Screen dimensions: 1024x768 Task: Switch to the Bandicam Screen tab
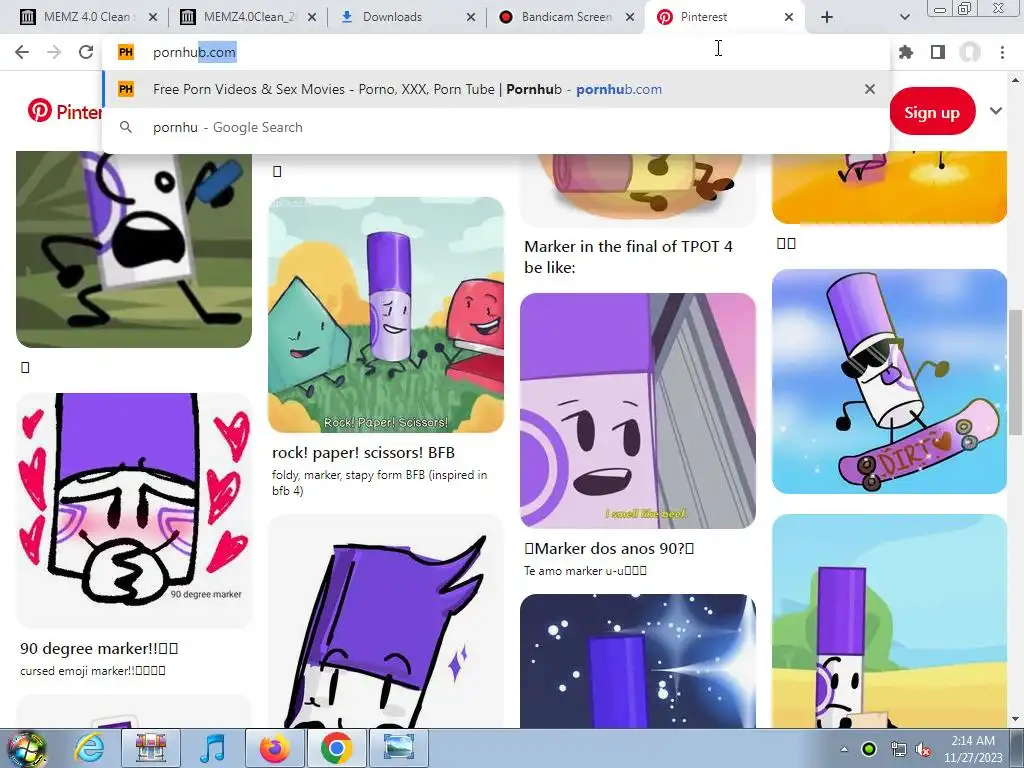[x=566, y=17]
